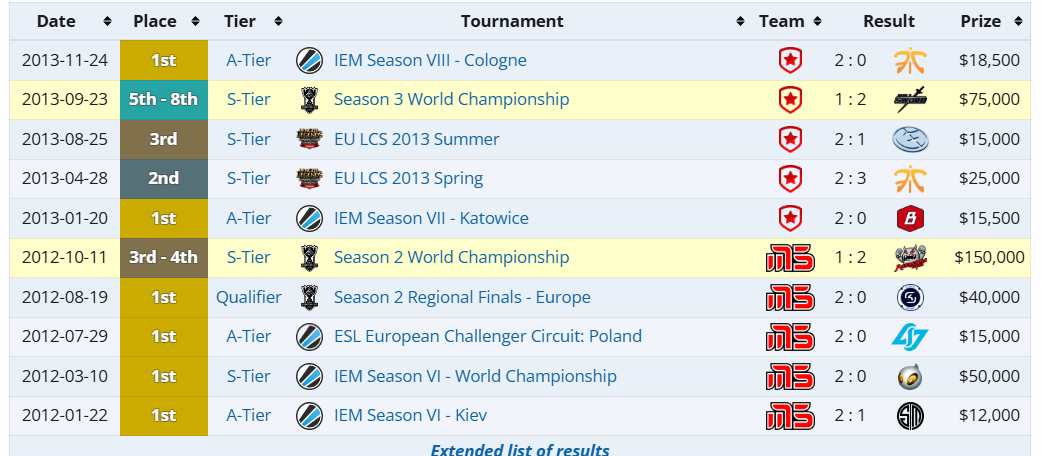Open Season 3 World Championship link
Viewport: 1041px width, 456px height.
(x=451, y=100)
